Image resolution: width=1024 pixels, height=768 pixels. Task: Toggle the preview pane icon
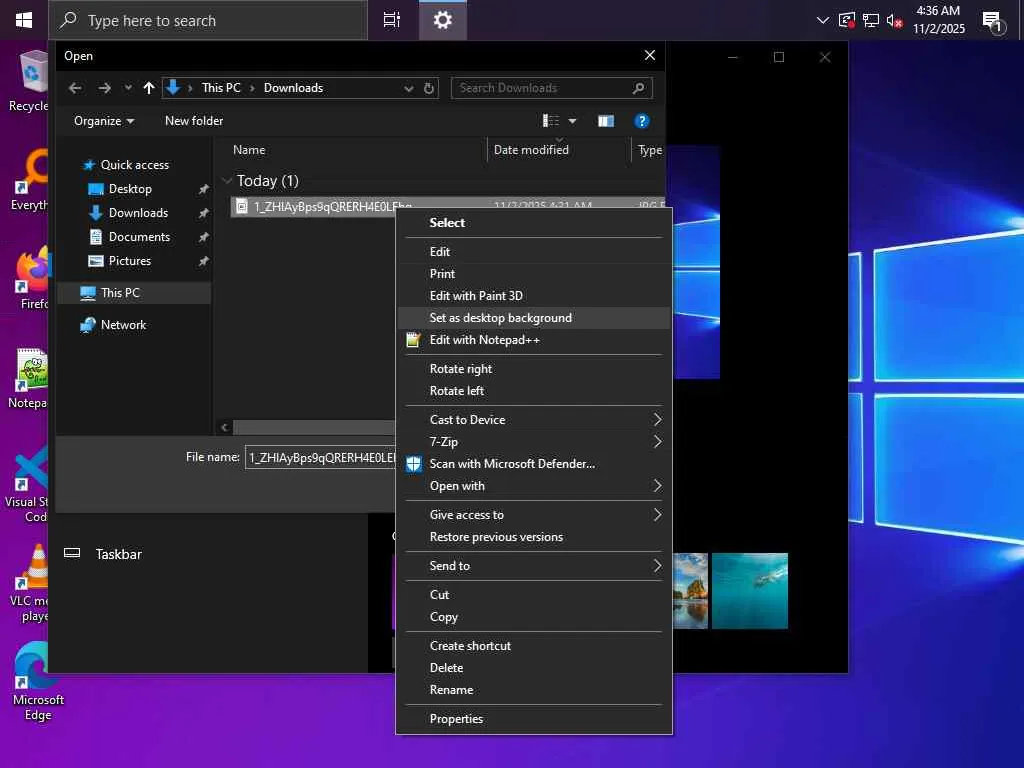(x=606, y=121)
